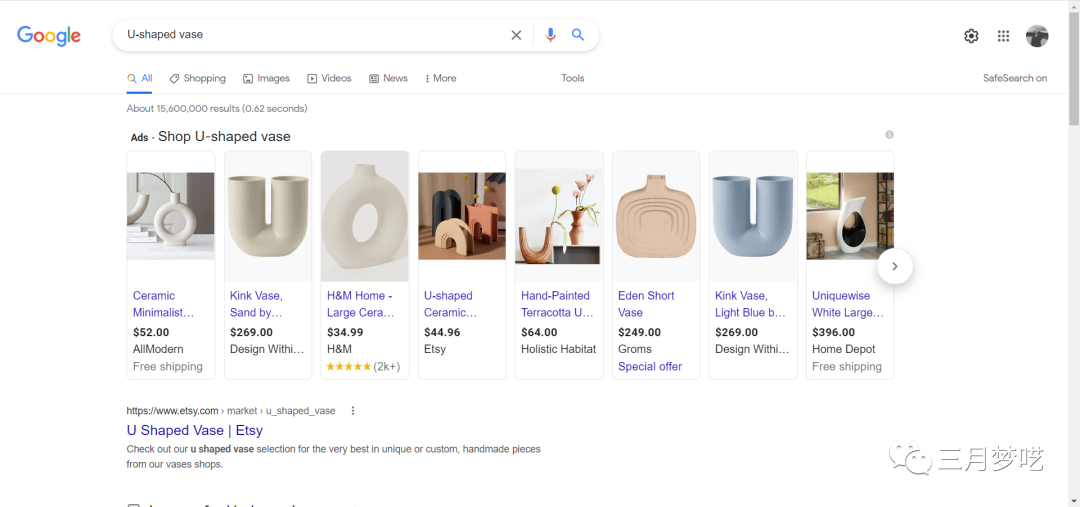Advance shopping carousel with right arrow
This screenshot has height=507, width=1080.
(895, 266)
